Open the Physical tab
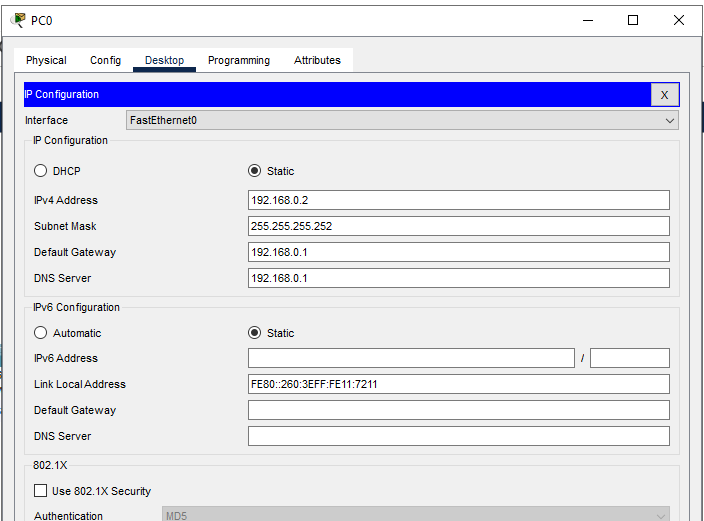The height and width of the screenshot is (521, 704). (x=46, y=60)
